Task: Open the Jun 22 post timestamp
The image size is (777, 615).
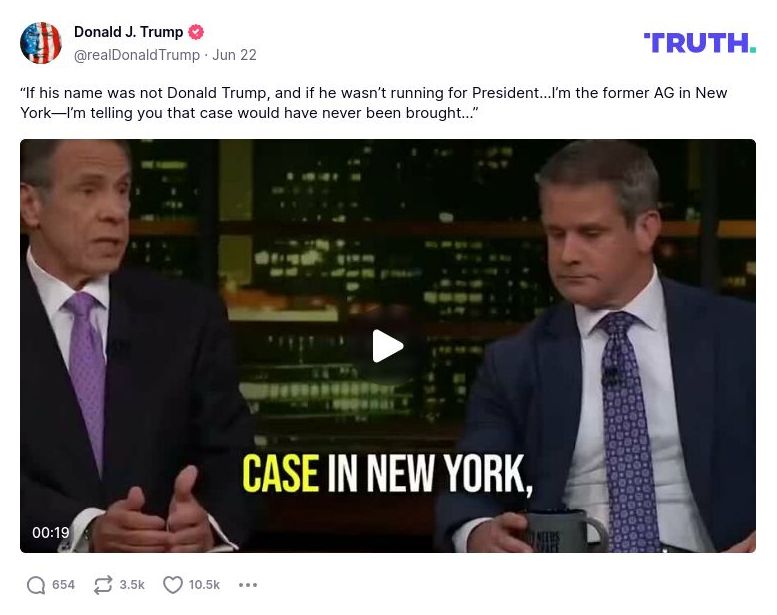Action: pos(234,55)
